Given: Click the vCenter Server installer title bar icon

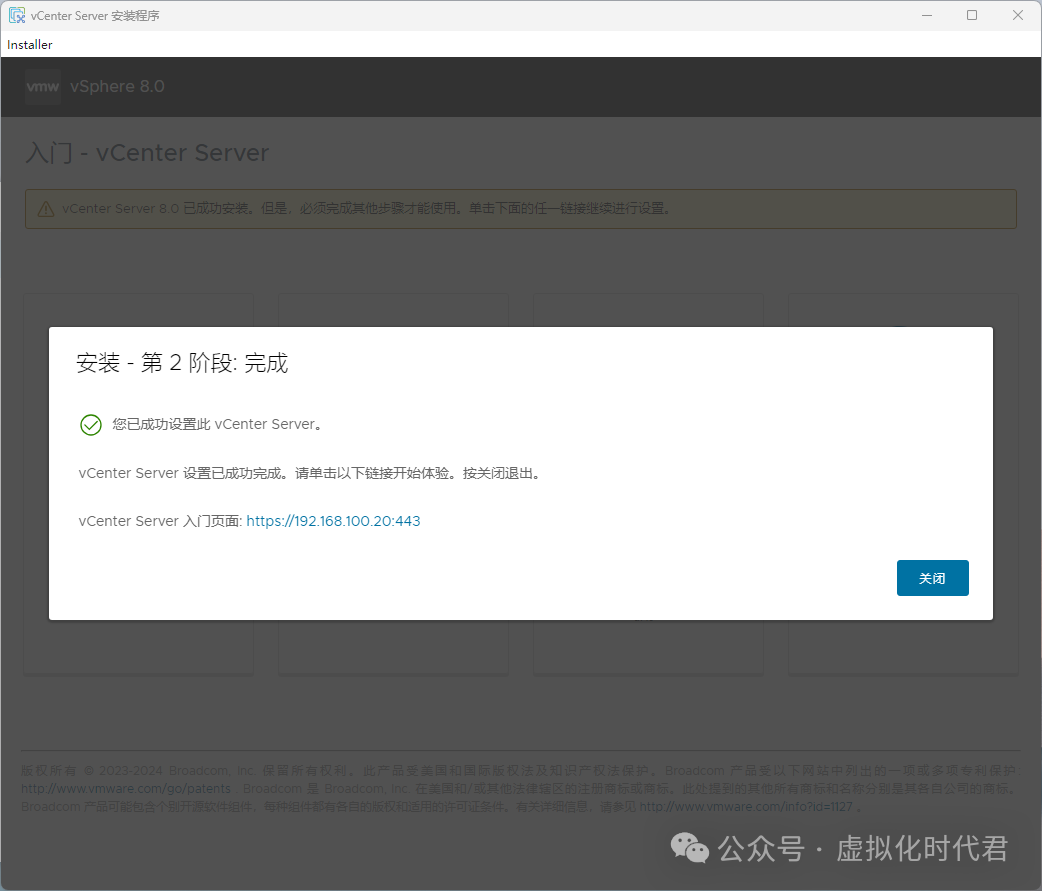Looking at the screenshot, I should pyautogui.click(x=17, y=15).
